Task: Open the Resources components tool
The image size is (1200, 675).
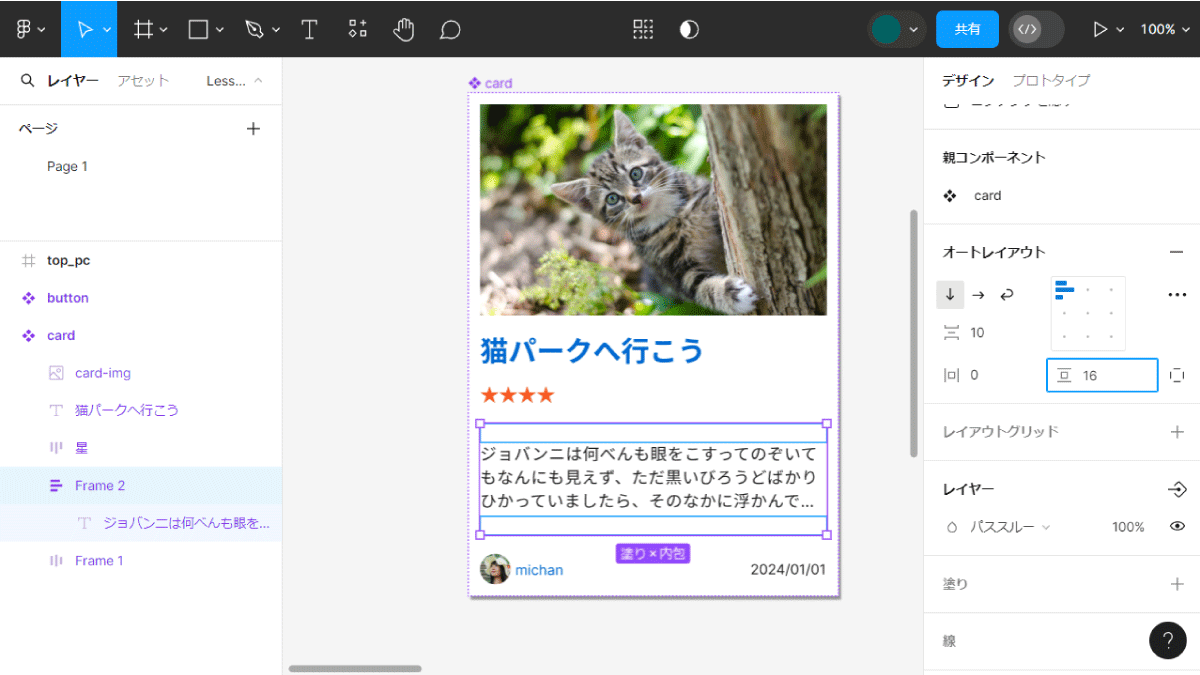Action: point(357,29)
